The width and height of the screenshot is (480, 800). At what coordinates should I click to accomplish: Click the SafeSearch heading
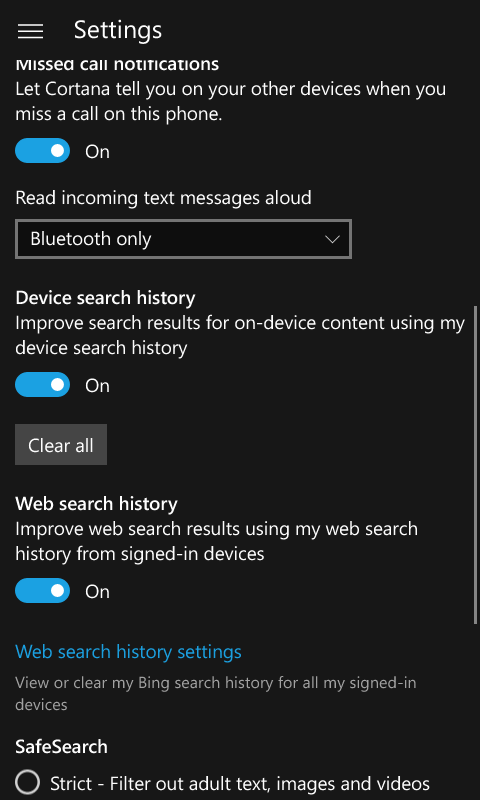(62, 746)
